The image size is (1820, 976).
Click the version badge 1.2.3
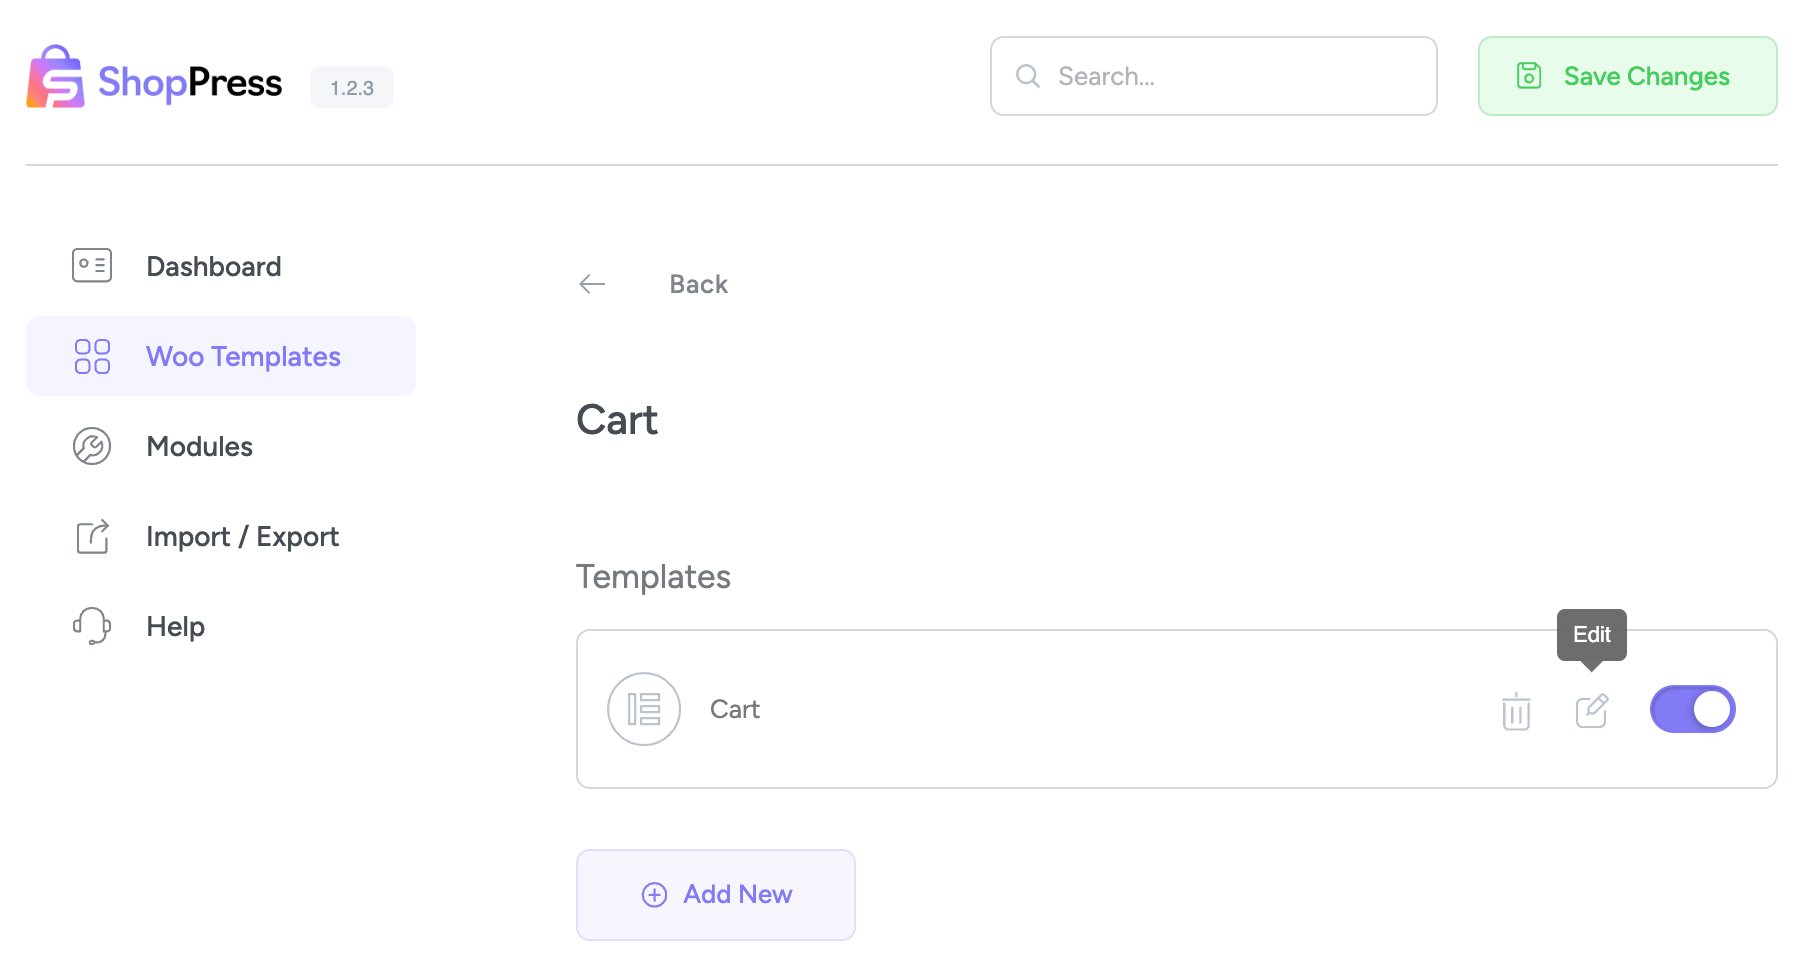point(351,87)
